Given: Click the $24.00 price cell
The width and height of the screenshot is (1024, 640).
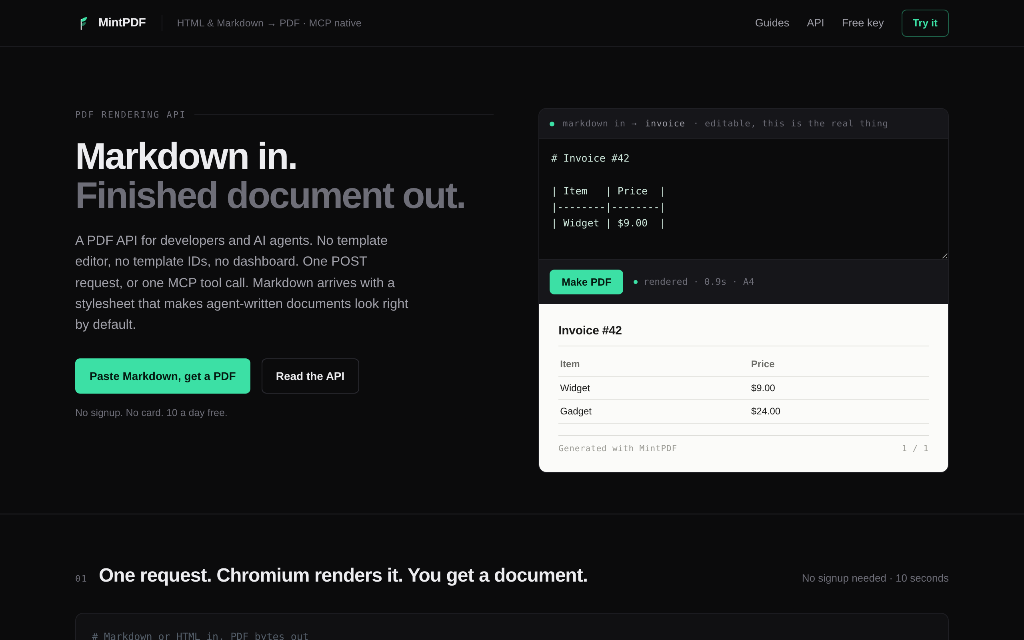Looking at the screenshot, I should (x=765, y=411).
